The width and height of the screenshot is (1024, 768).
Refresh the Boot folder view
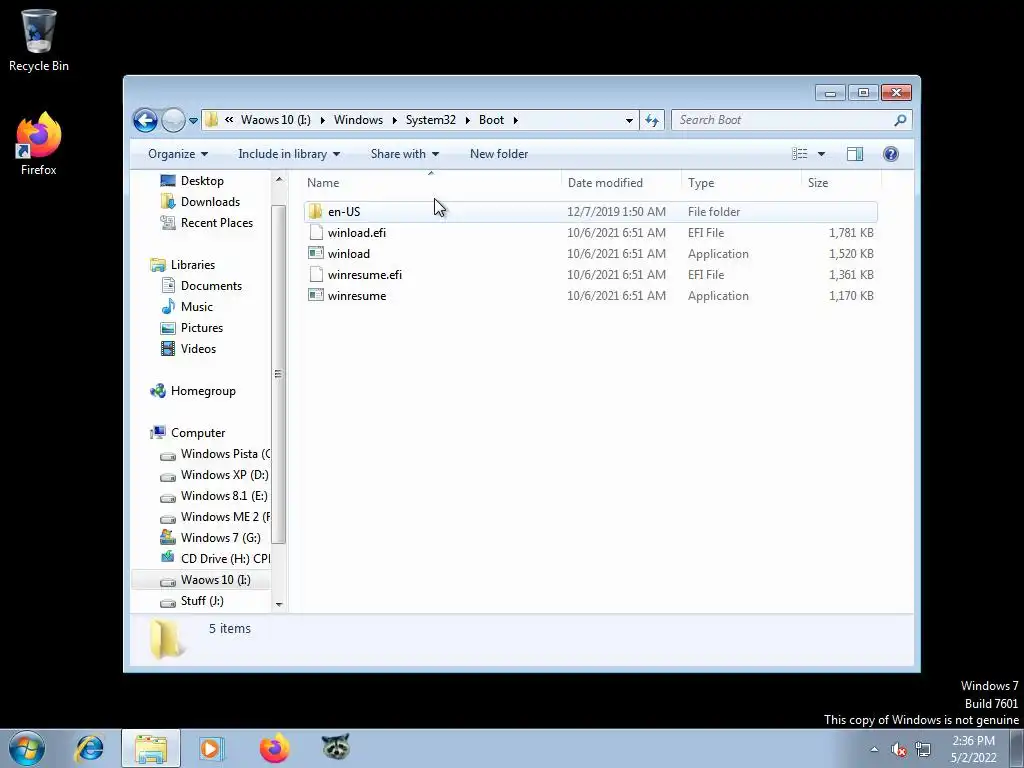pos(652,120)
